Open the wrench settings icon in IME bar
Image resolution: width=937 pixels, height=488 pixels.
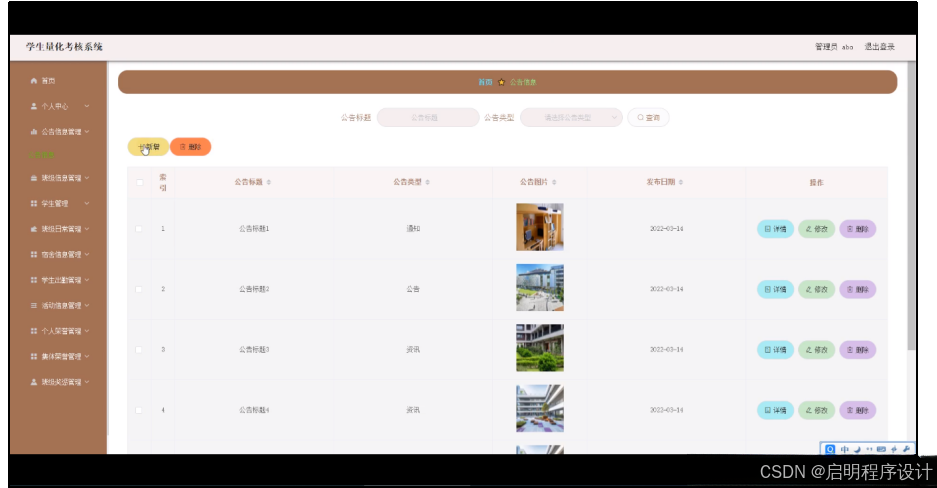point(906,449)
